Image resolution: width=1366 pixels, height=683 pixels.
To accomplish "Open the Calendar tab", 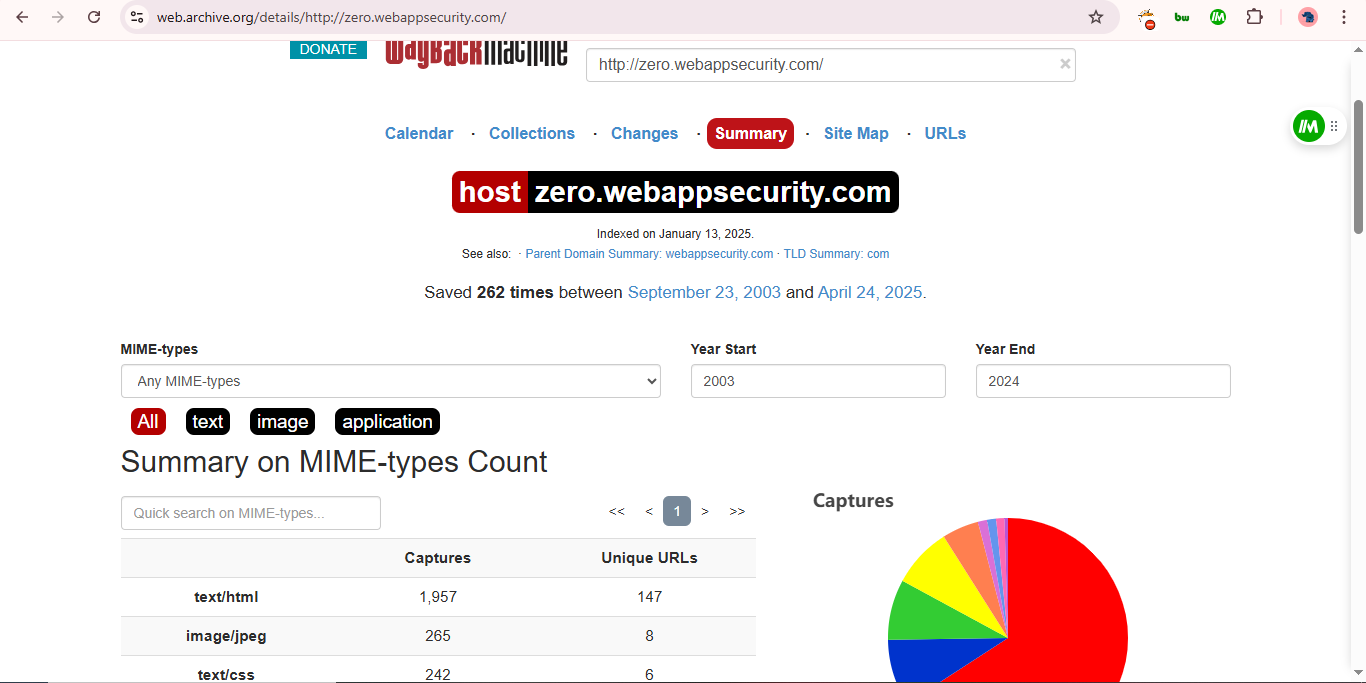I will [419, 133].
